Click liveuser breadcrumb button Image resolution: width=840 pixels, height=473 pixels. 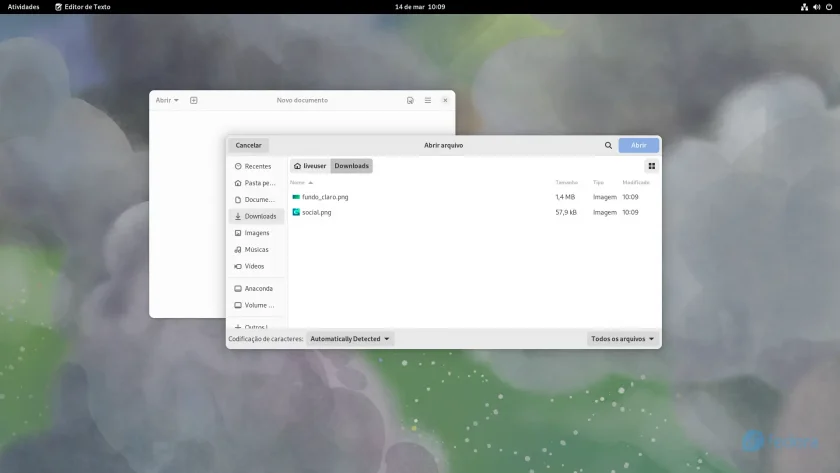[x=310, y=166]
